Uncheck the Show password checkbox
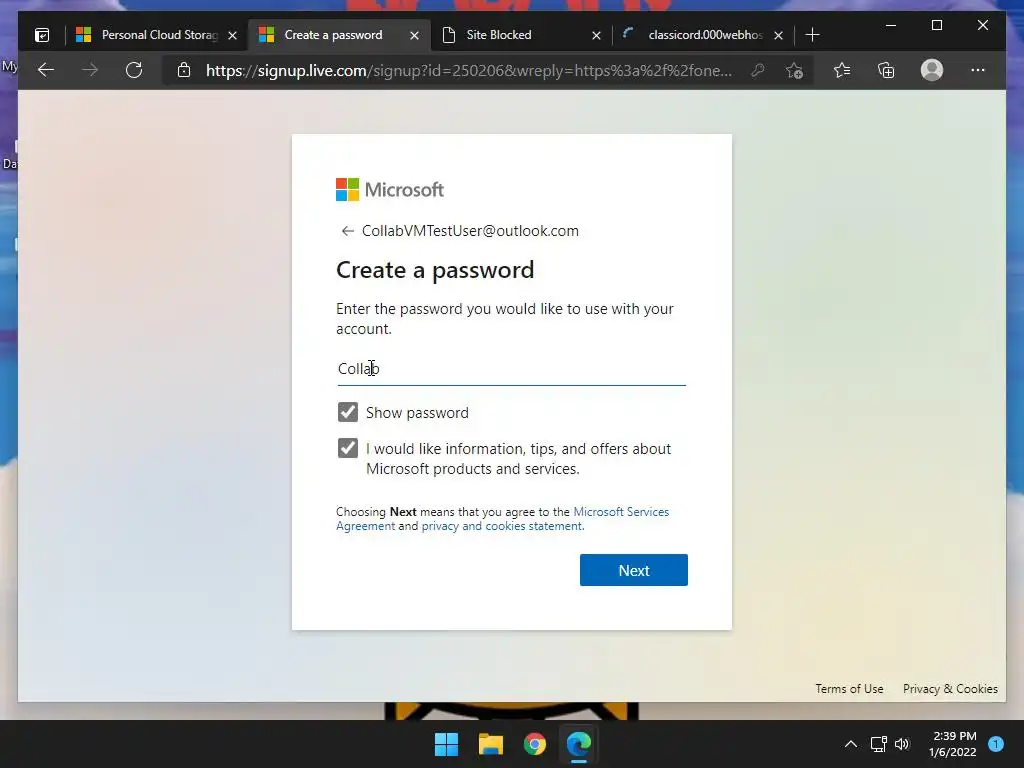 348,412
